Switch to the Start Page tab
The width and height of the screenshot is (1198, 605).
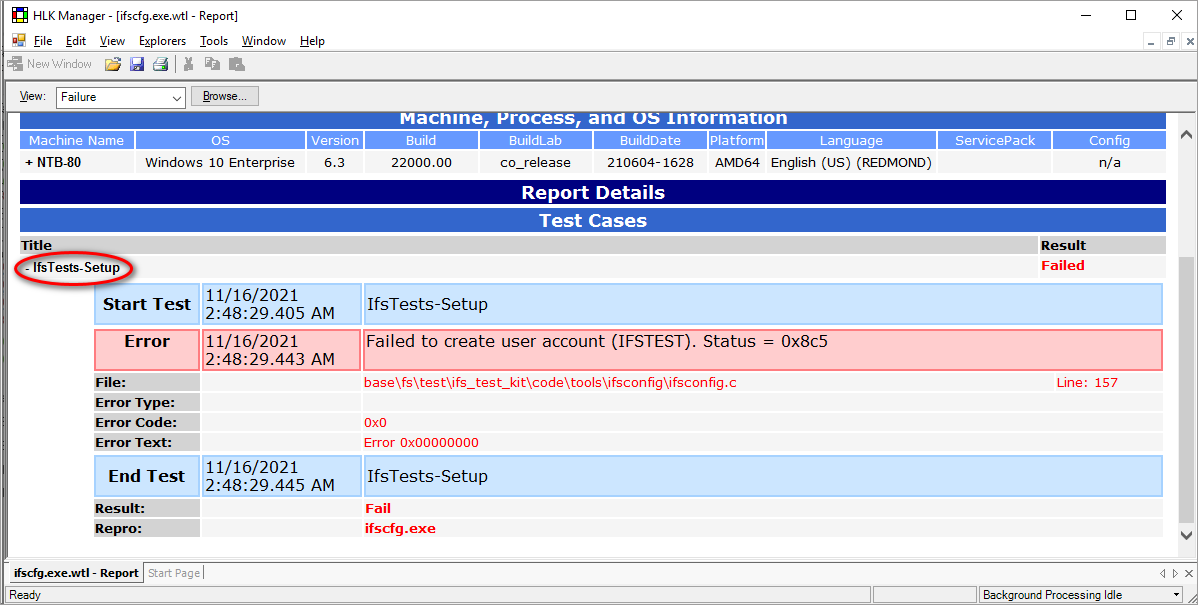click(x=174, y=573)
